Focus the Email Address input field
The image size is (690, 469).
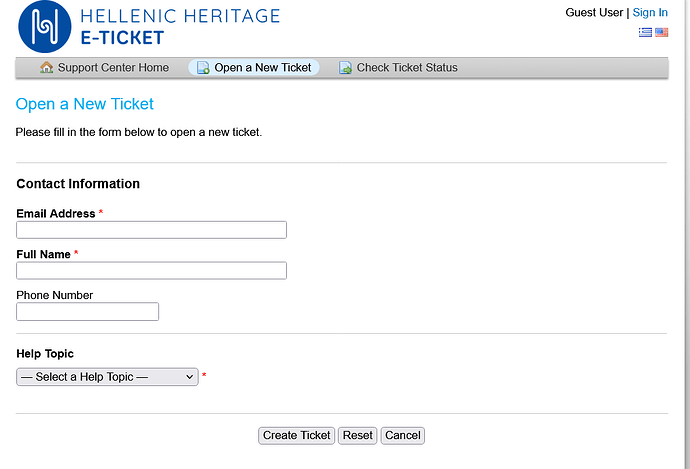click(x=151, y=230)
